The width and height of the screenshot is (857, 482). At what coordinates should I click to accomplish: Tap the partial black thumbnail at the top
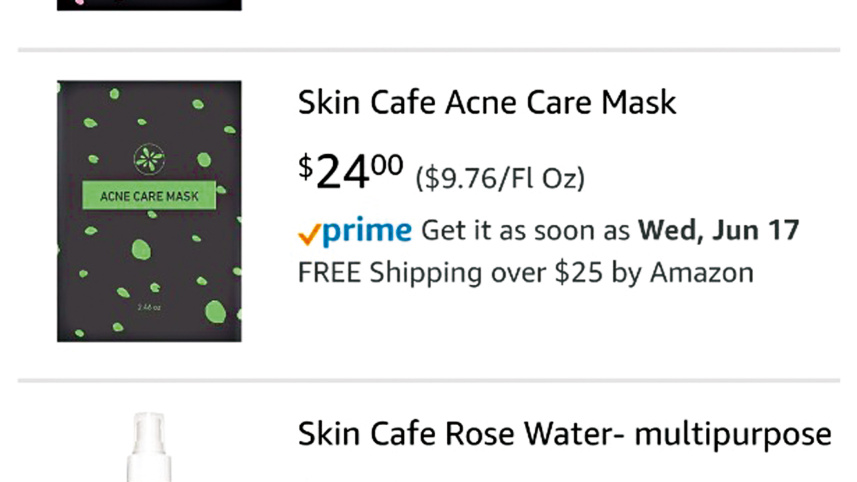pyautogui.click(x=149, y=4)
